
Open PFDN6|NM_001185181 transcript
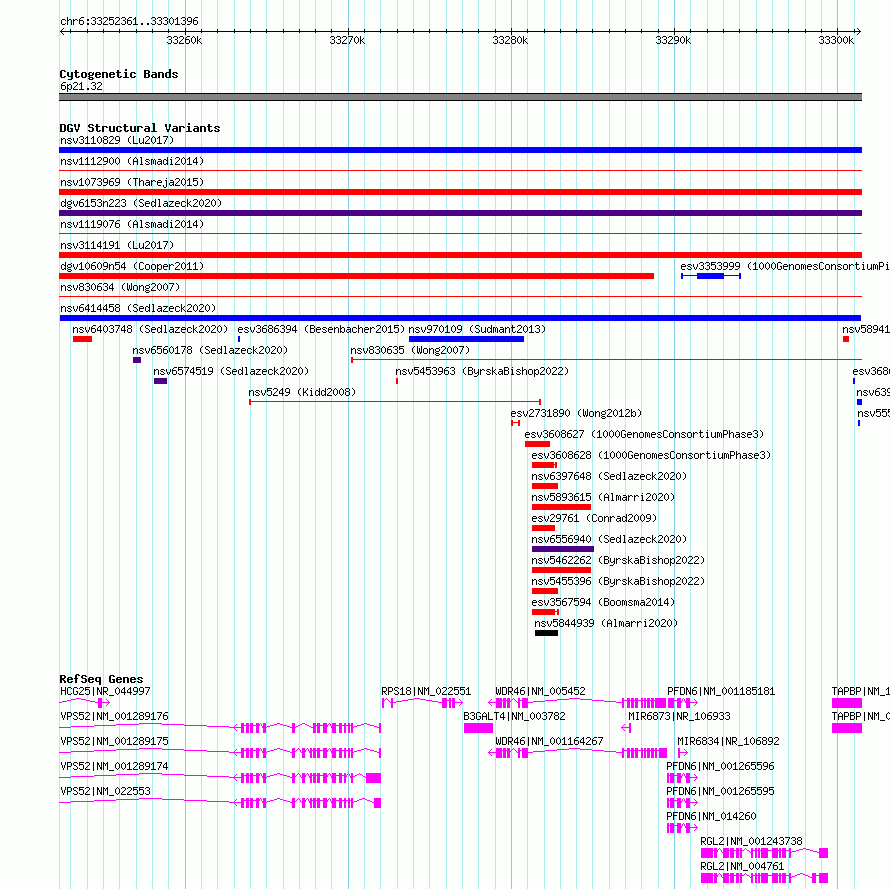[x=682, y=703]
